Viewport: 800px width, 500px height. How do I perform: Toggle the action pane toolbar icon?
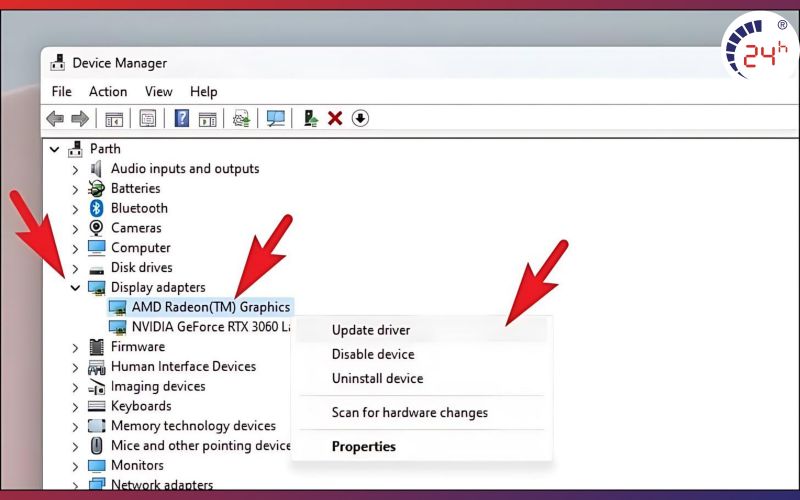click(207, 119)
